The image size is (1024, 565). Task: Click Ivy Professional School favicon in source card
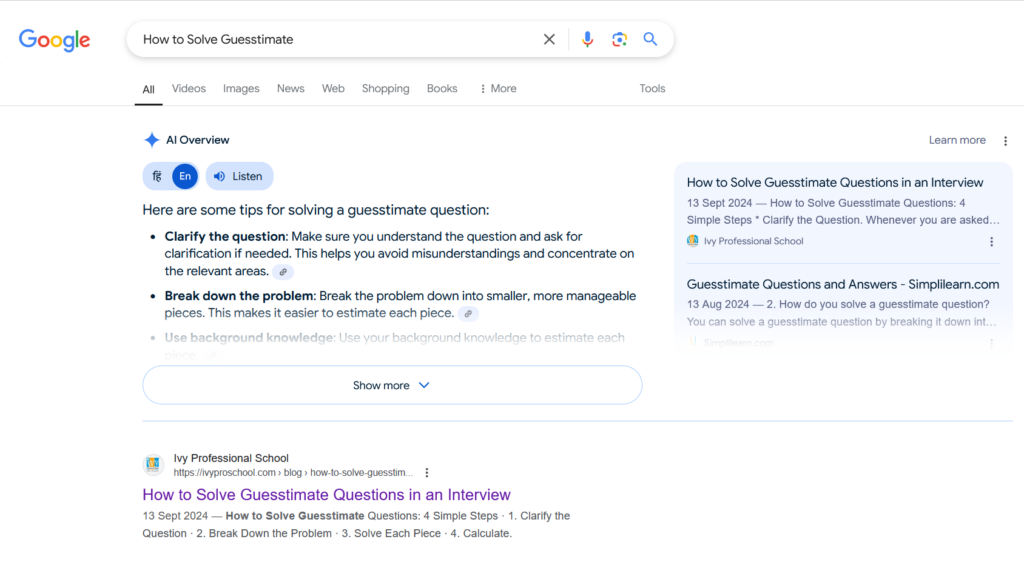point(692,241)
